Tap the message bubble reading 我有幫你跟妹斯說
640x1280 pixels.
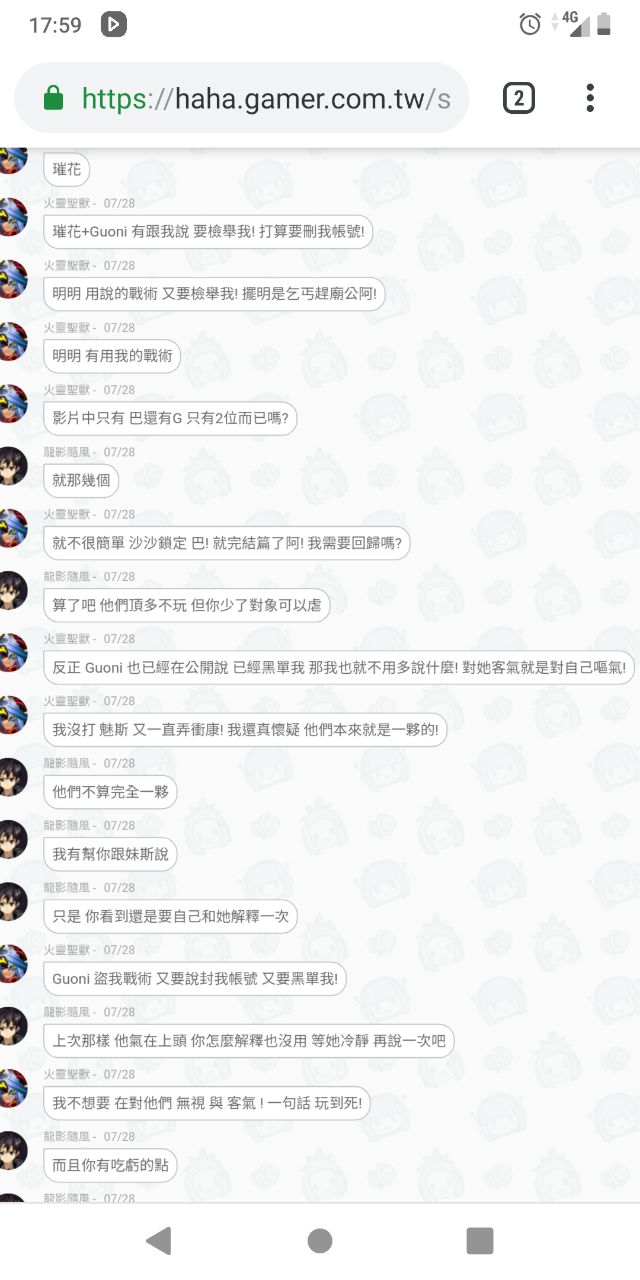tap(111, 854)
